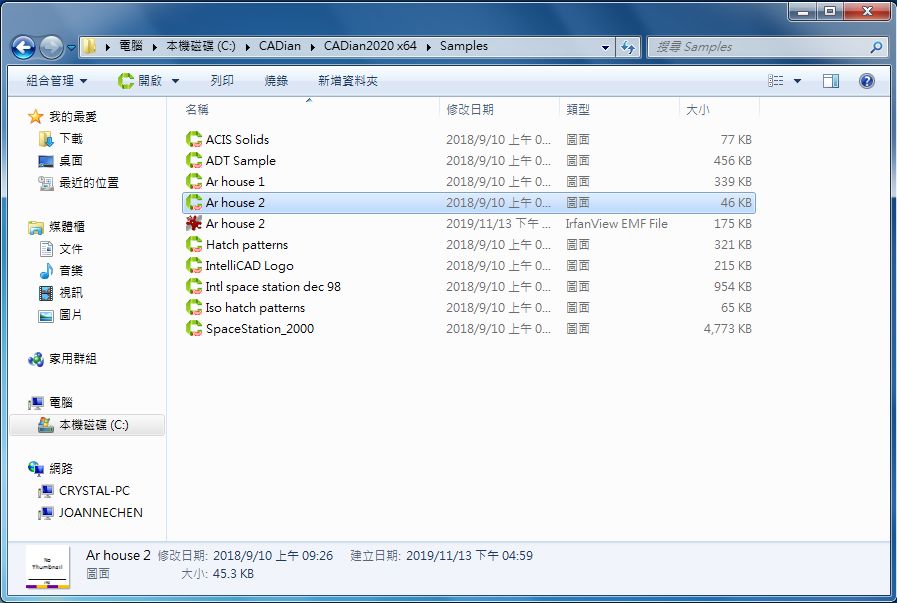Click the Help question mark icon
Viewport: 897px width, 603px height.
tap(867, 81)
